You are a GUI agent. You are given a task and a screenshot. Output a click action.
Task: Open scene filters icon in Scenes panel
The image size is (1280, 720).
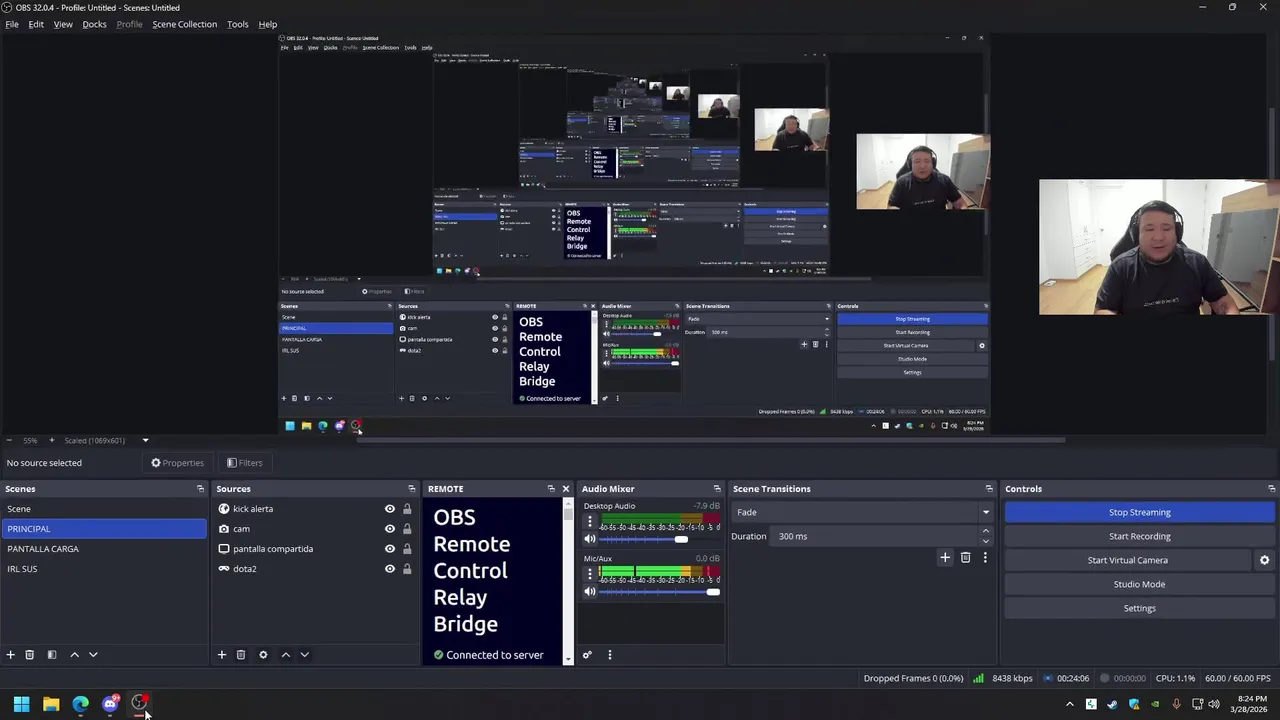[x=52, y=655]
